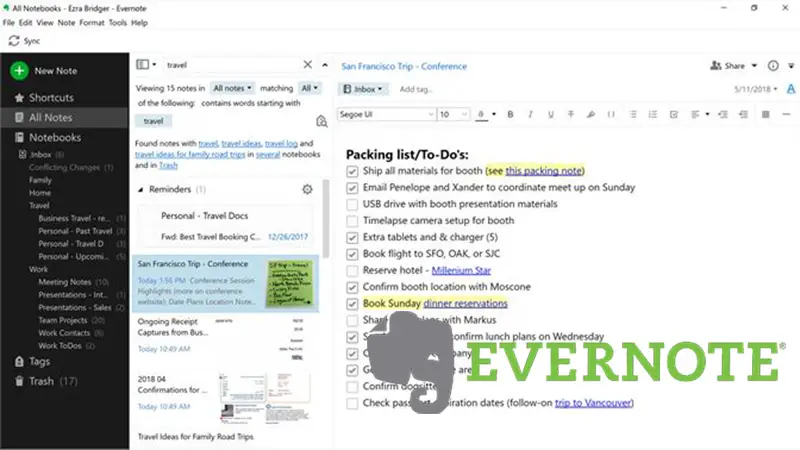Open Shortcuts star in sidebar
800x450 pixels.
pos(19,97)
